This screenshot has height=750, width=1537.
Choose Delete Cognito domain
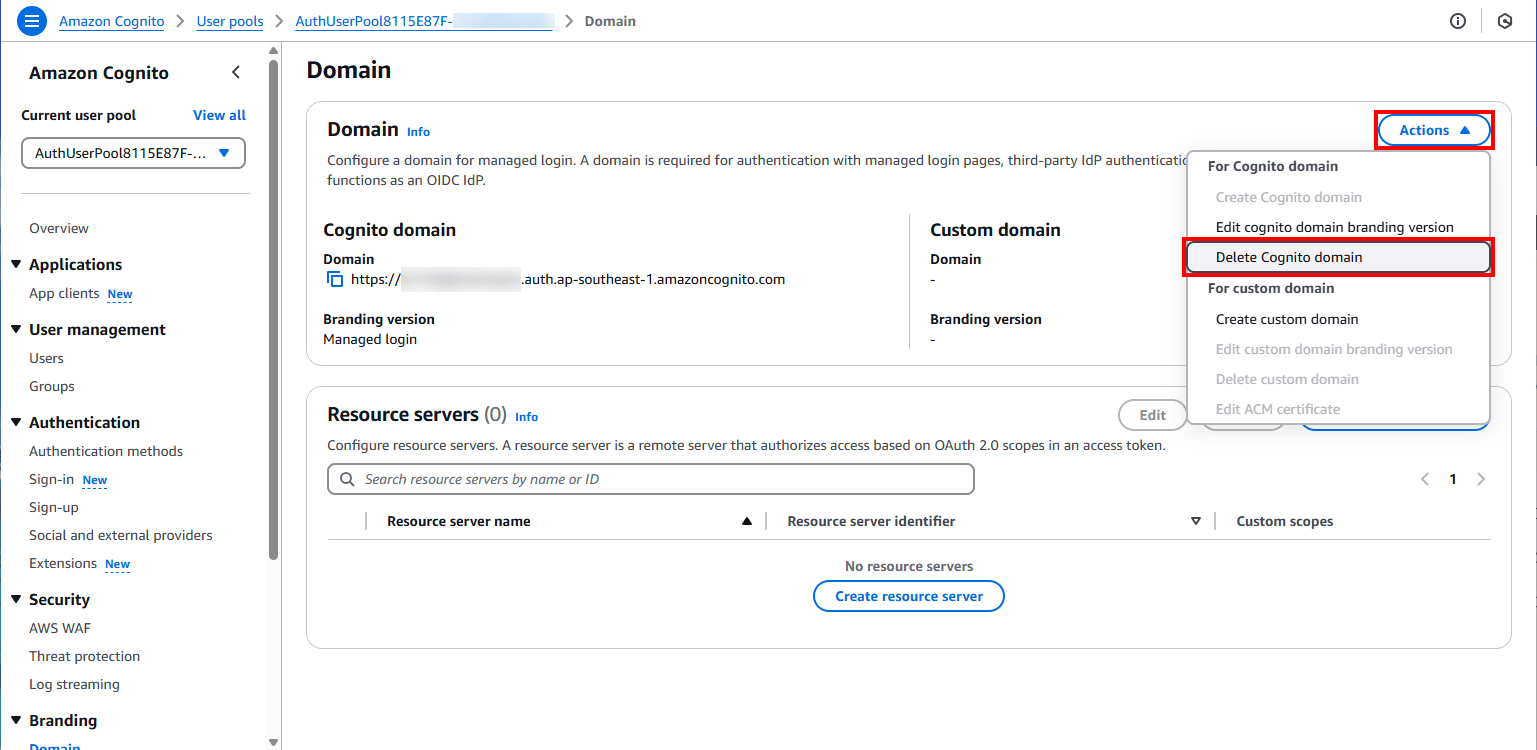coord(1338,257)
